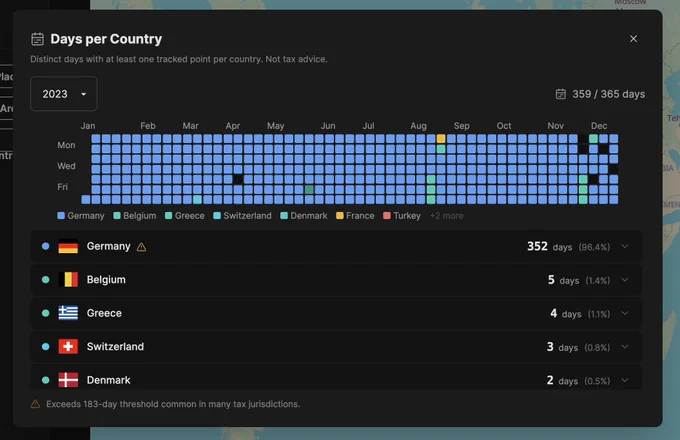Click the '(96.4%)' percentage for Germany
Image resolution: width=680 pixels, height=440 pixels.
[x=594, y=247]
